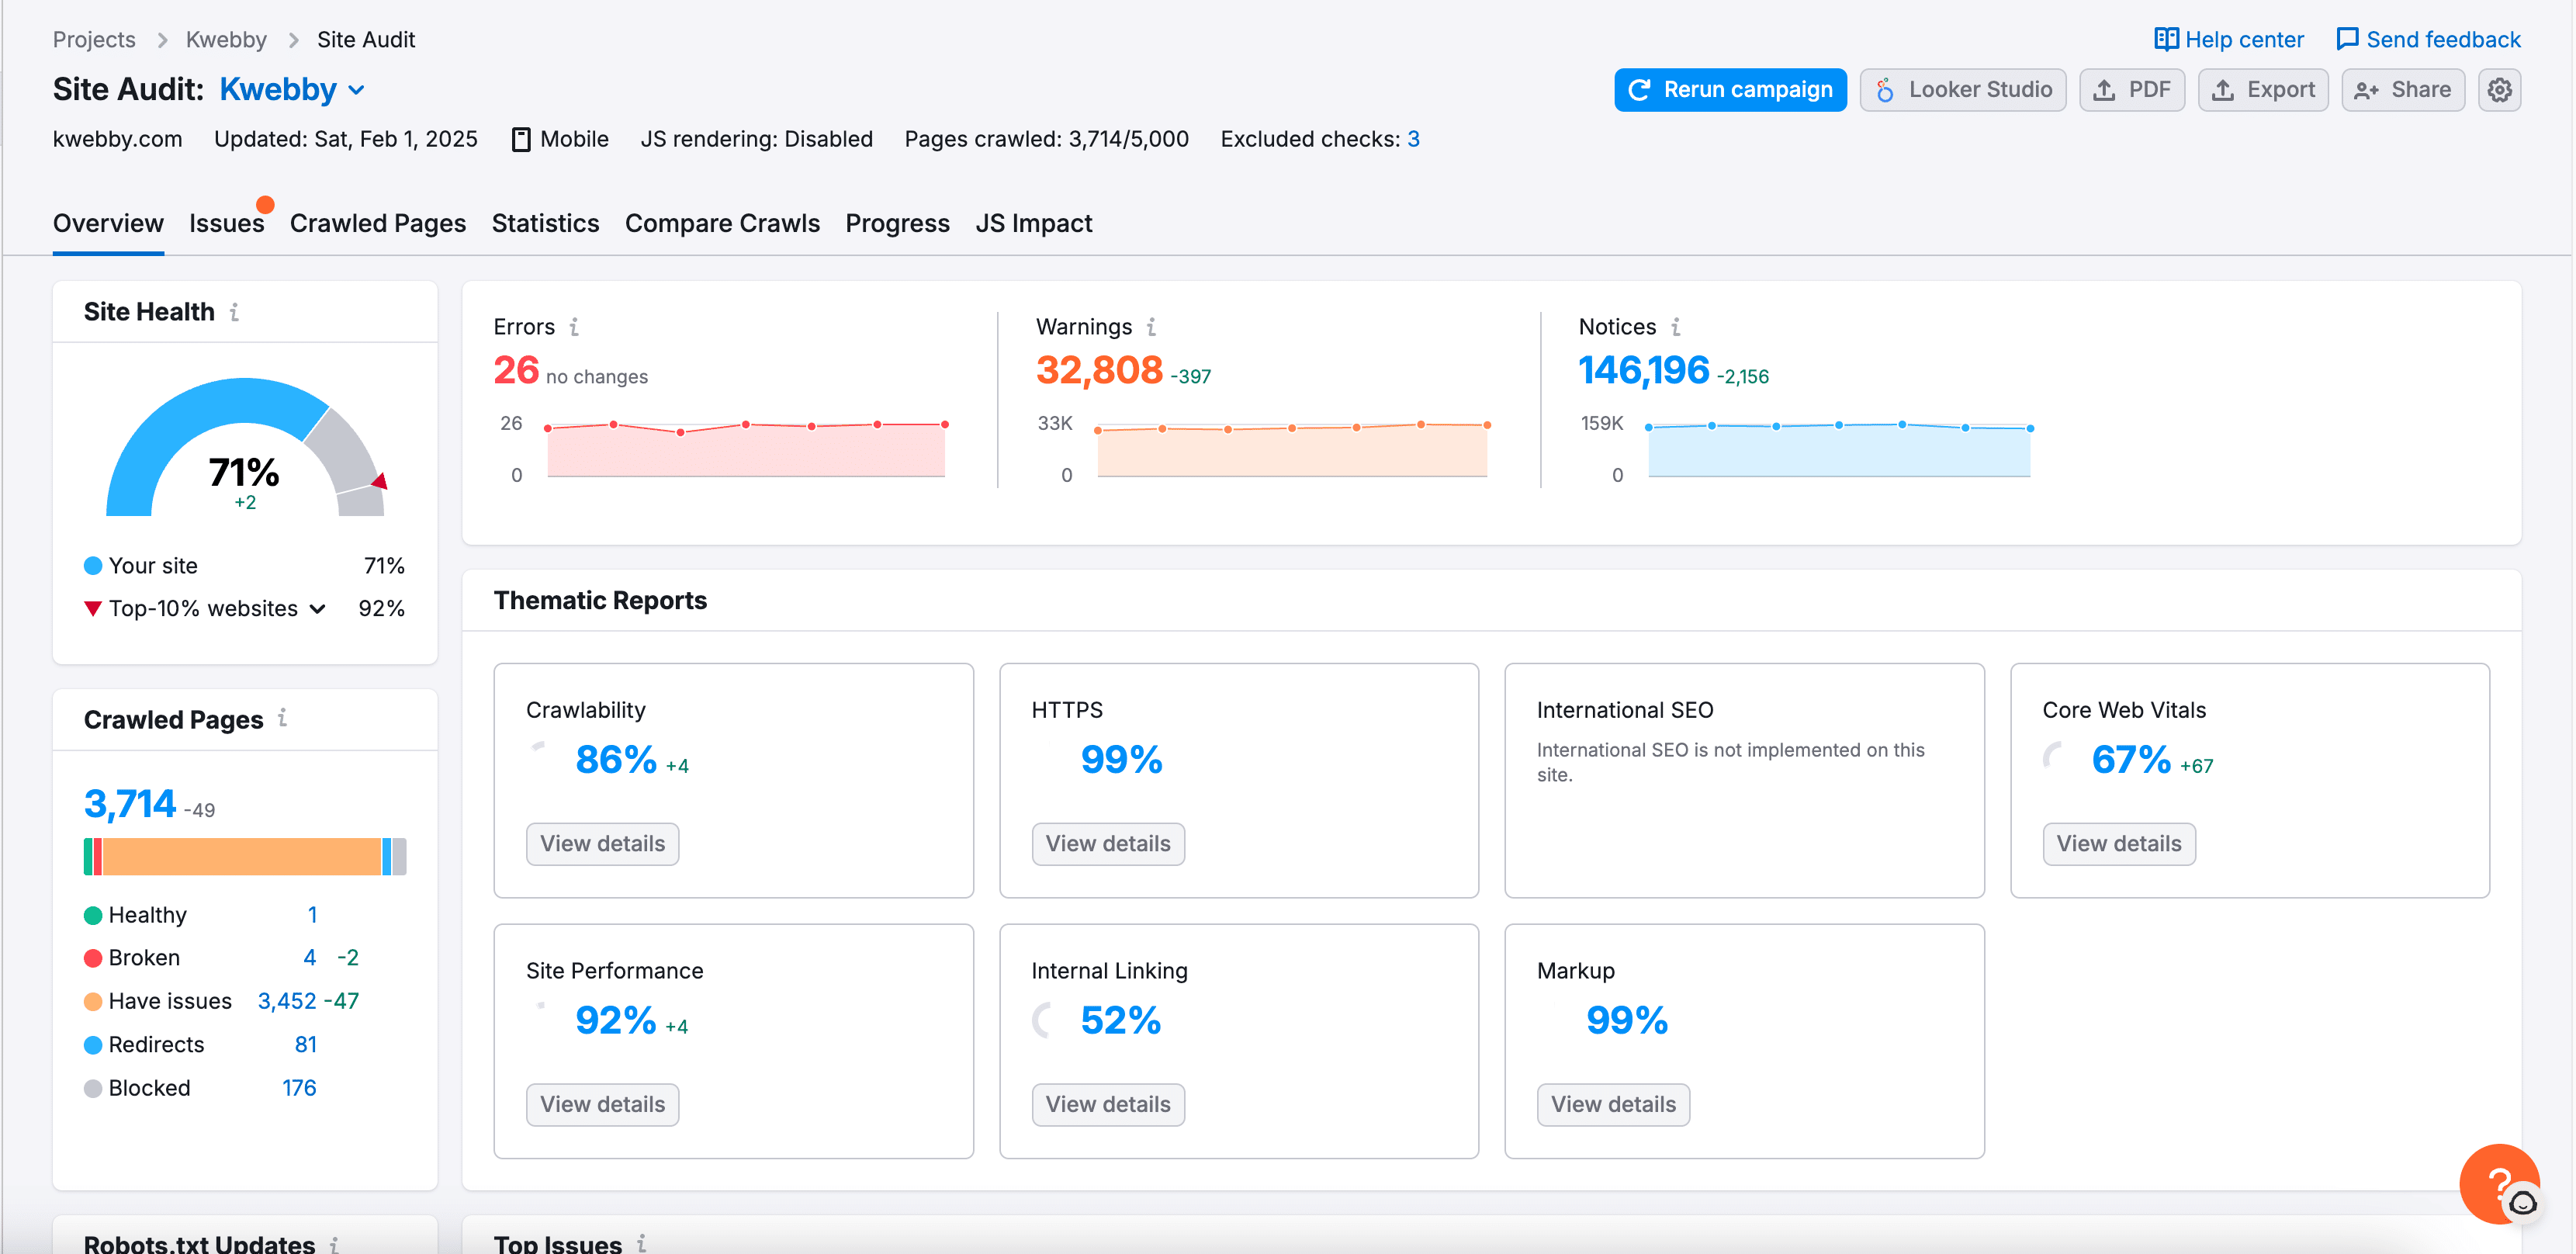Viewport: 2576px width, 1254px height.
Task: Click the Healthy pages count 1
Action: [x=312, y=914]
